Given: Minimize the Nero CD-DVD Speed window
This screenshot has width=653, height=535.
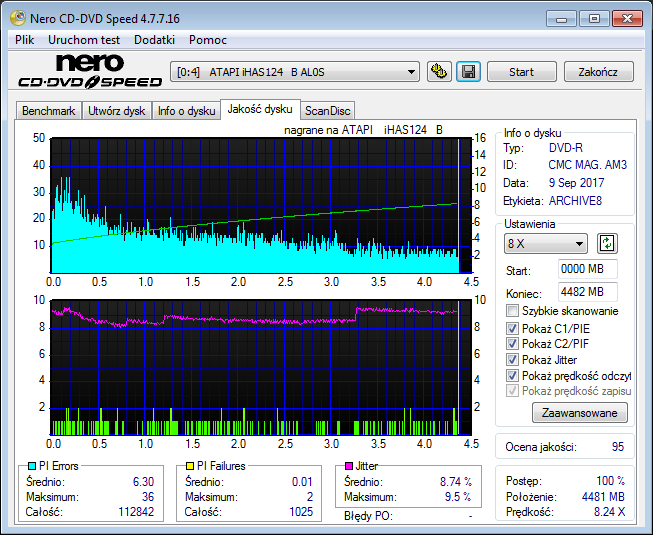Looking at the screenshot, I should click(561, 19).
